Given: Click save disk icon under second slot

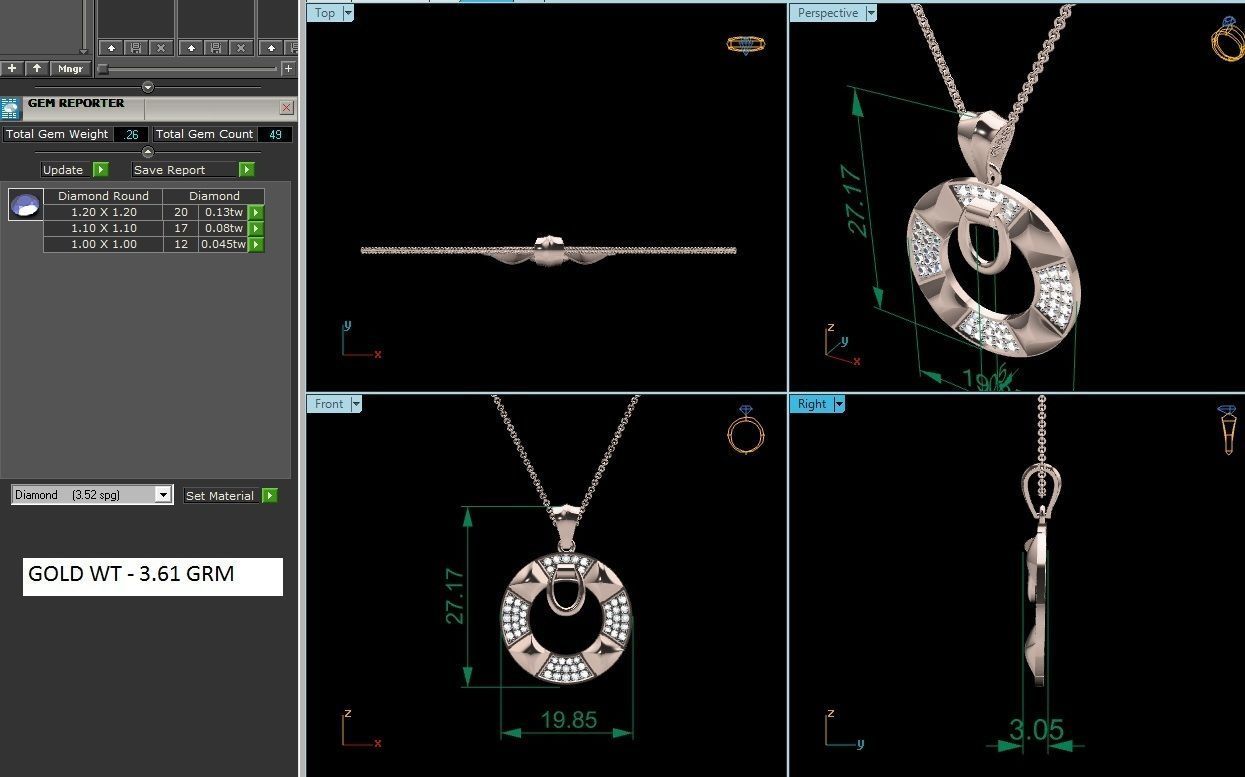Looking at the screenshot, I should 215,48.
